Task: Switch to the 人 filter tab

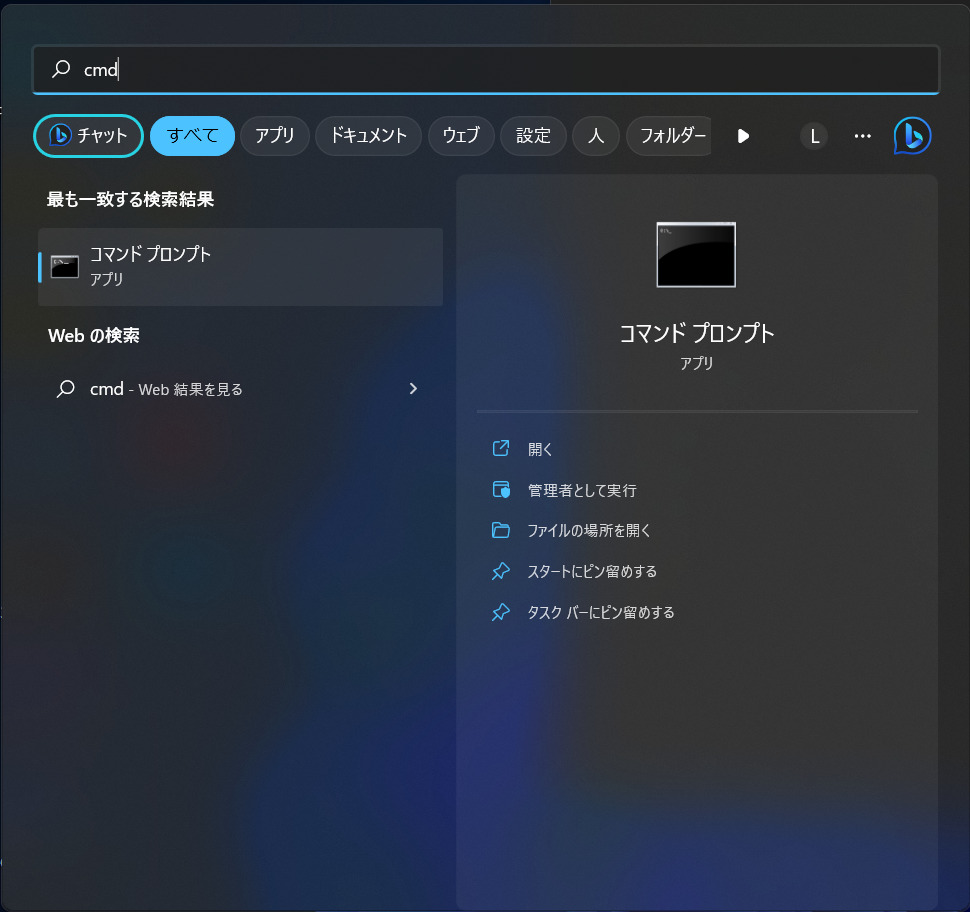Action: click(596, 136)
